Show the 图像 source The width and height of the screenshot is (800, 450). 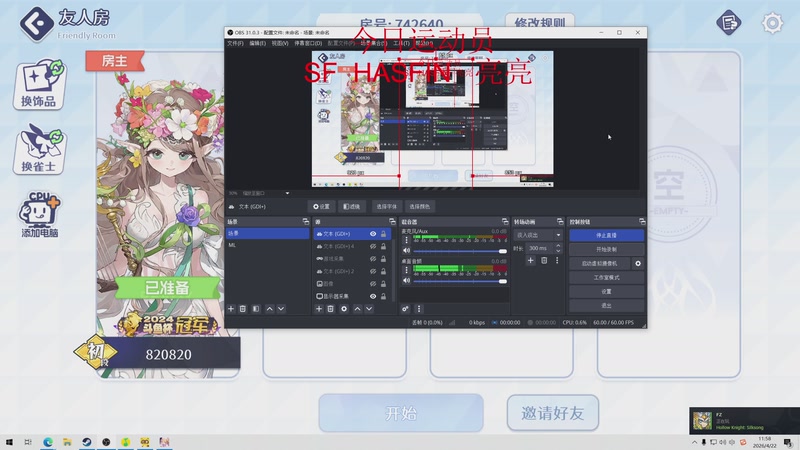(x=373, y=284)
